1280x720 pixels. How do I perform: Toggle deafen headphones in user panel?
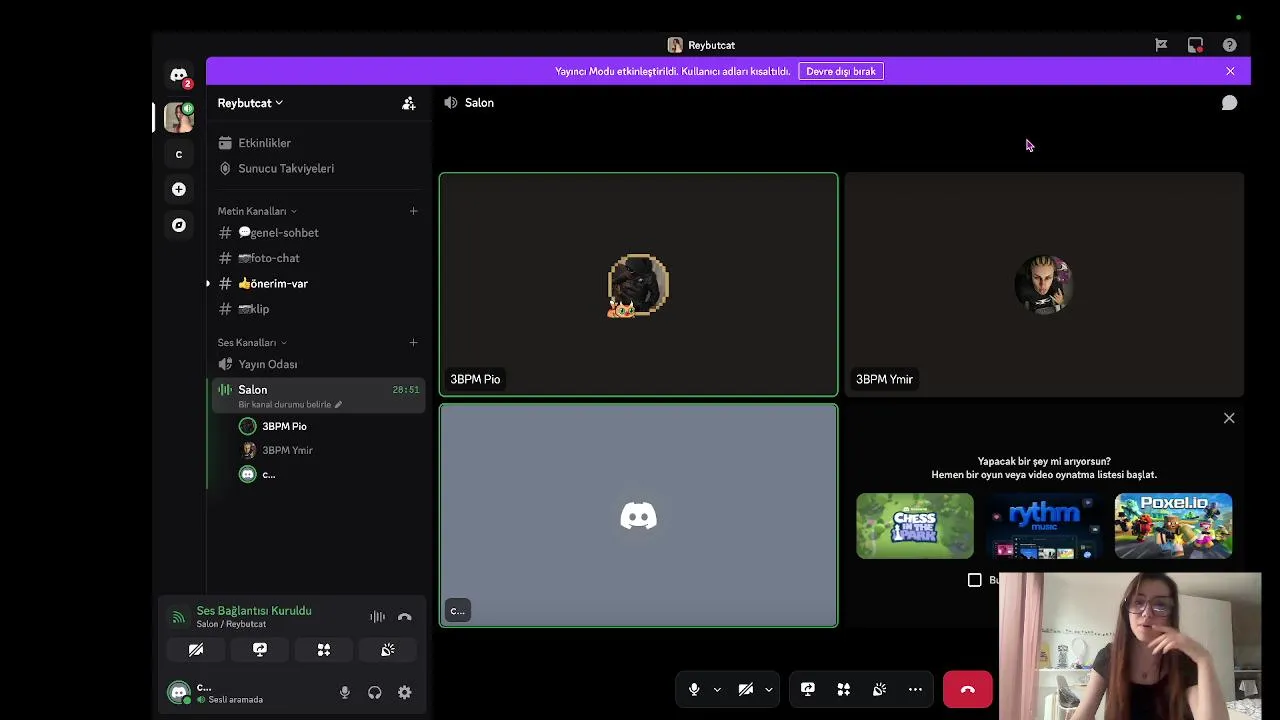pos(374,692)
